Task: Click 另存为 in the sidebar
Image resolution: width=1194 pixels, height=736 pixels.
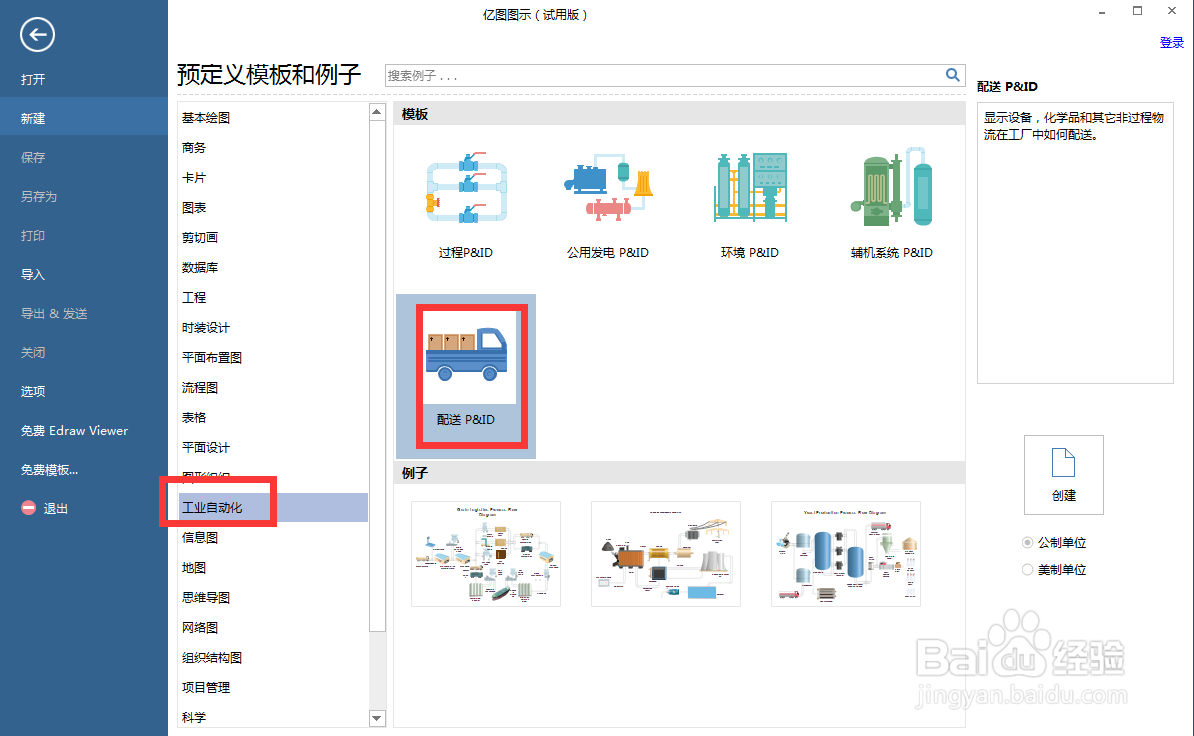Action: 39,196
